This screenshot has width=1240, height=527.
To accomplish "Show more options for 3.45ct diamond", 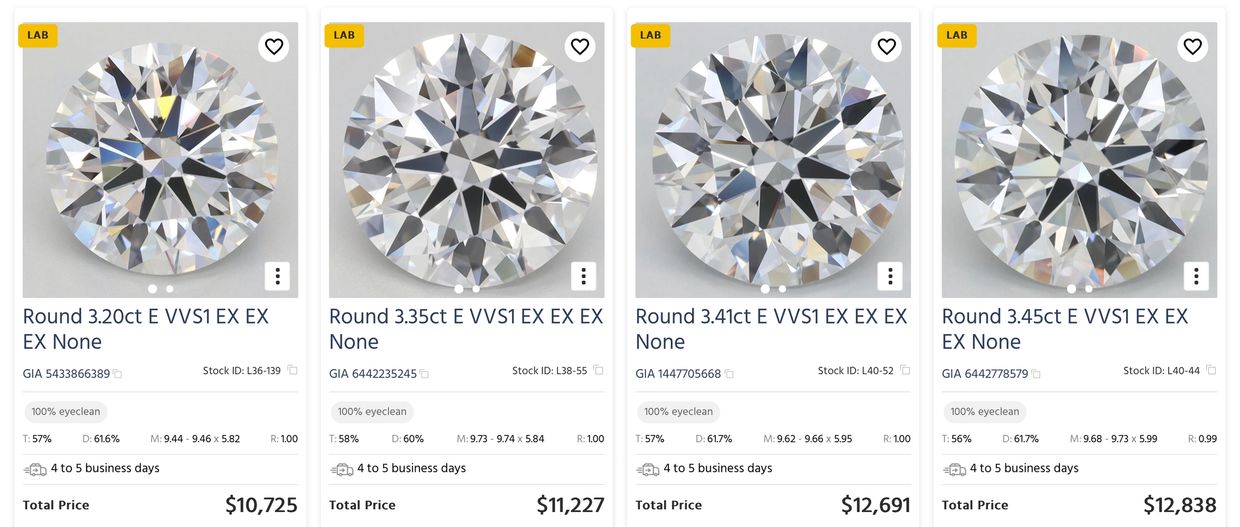I will [1195, 276].
